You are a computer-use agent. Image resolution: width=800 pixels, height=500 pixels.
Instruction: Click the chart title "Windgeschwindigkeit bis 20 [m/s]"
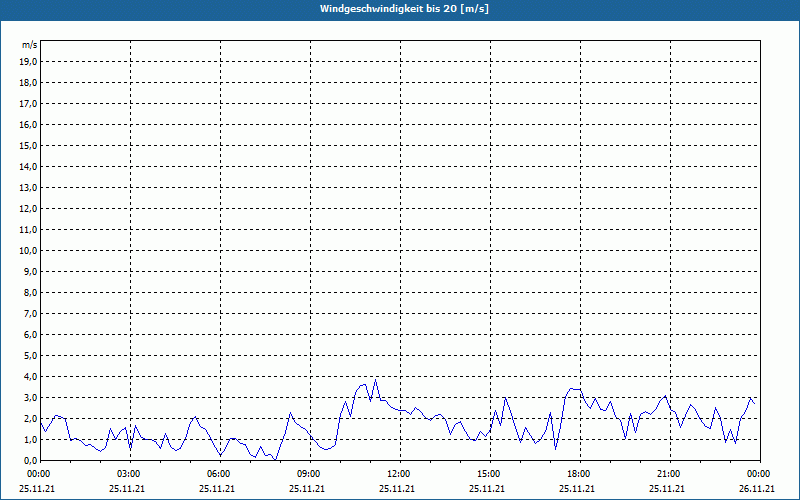point(404,9)
